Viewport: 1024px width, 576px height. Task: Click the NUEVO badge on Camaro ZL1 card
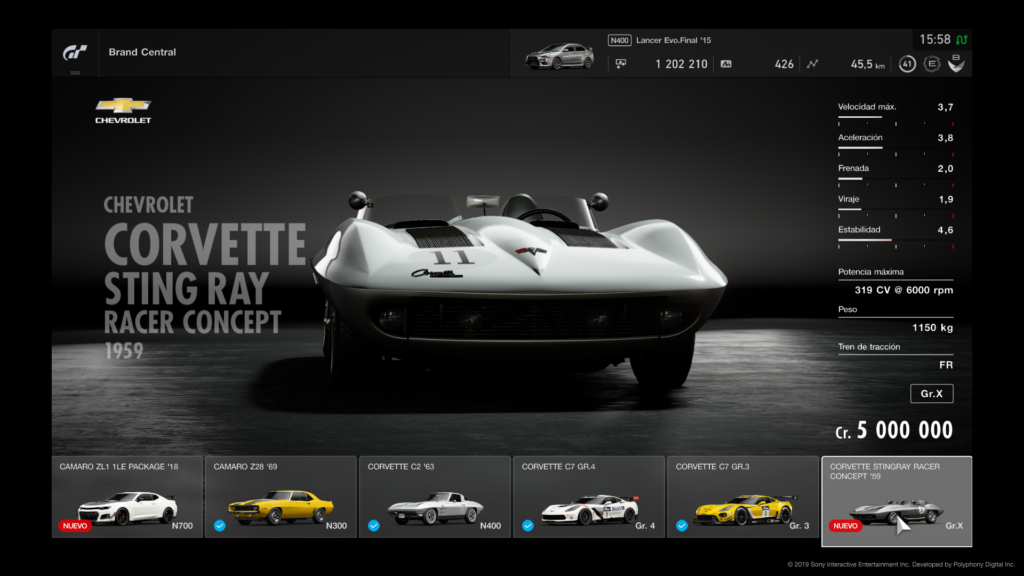click(74, 526)
